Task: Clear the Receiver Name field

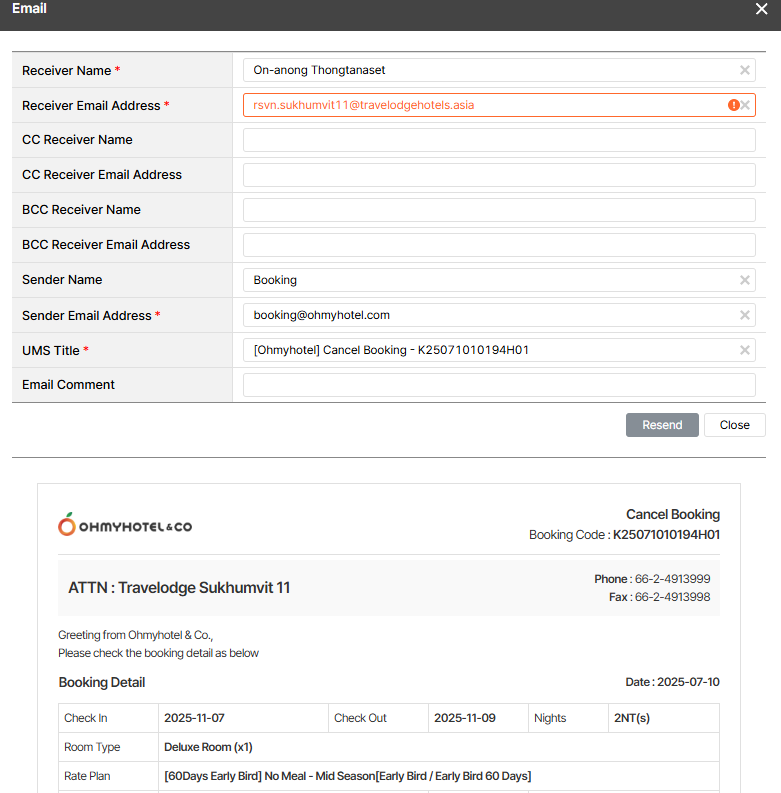Action: [x=745, y=70]
